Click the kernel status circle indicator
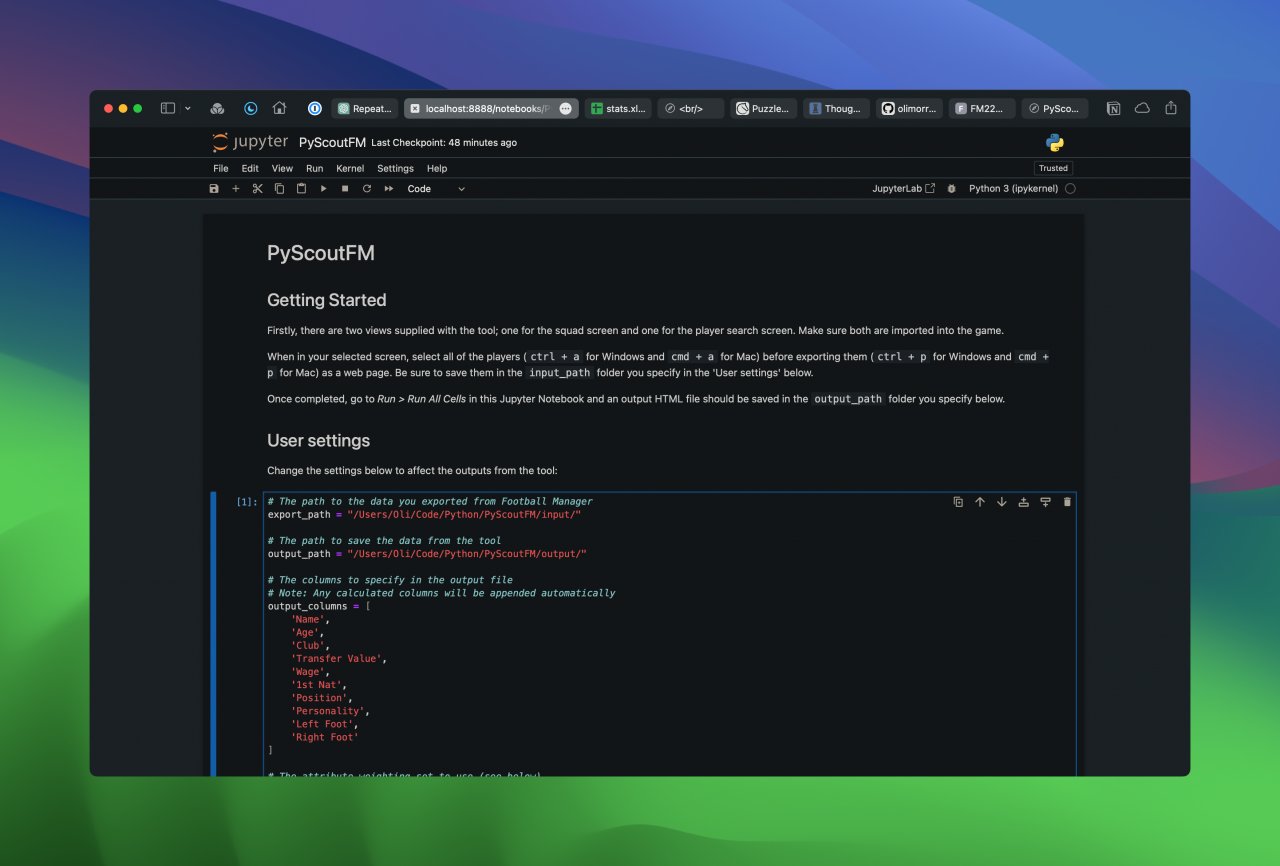Viewport: 1280px width, 866px height. click(x=1070, y=189)
